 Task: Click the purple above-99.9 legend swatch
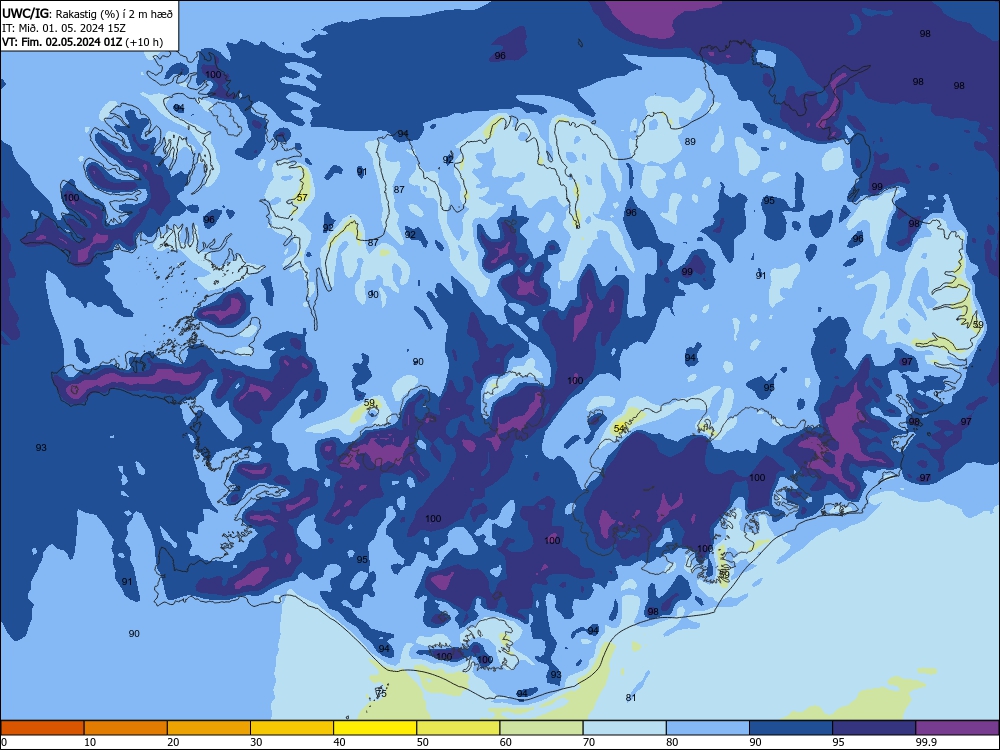point(957,728)
